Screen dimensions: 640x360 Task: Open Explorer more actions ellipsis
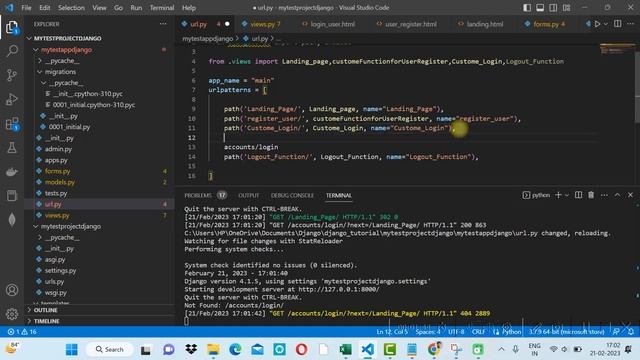(x=163, y=24)
